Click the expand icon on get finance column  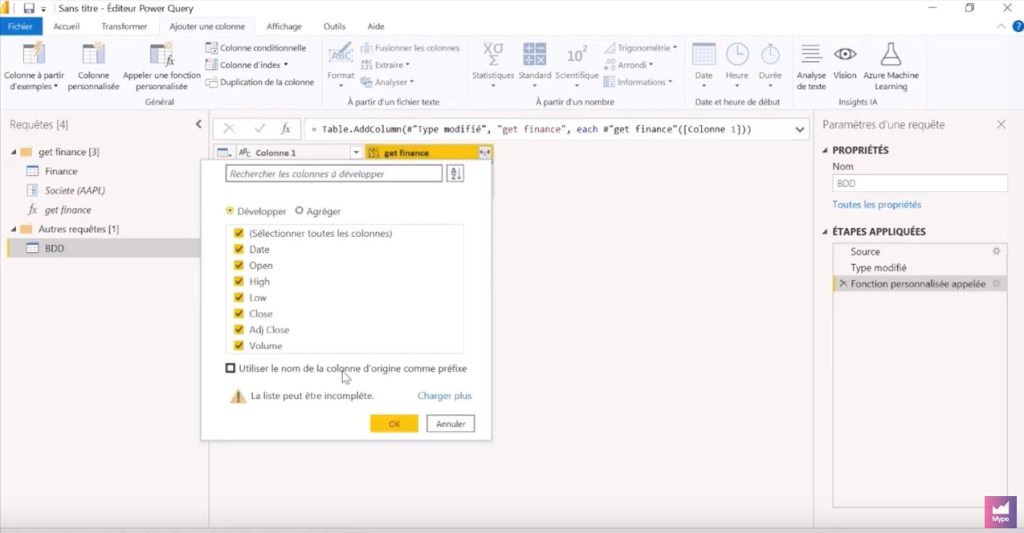[485, 153]
